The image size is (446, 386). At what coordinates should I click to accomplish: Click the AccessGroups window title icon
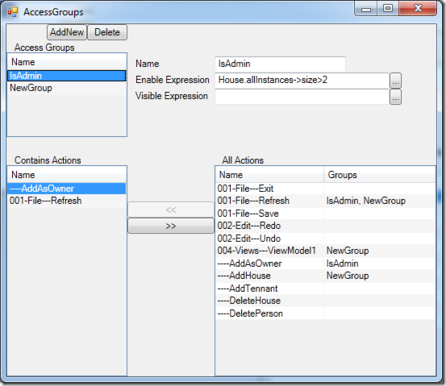13,12
